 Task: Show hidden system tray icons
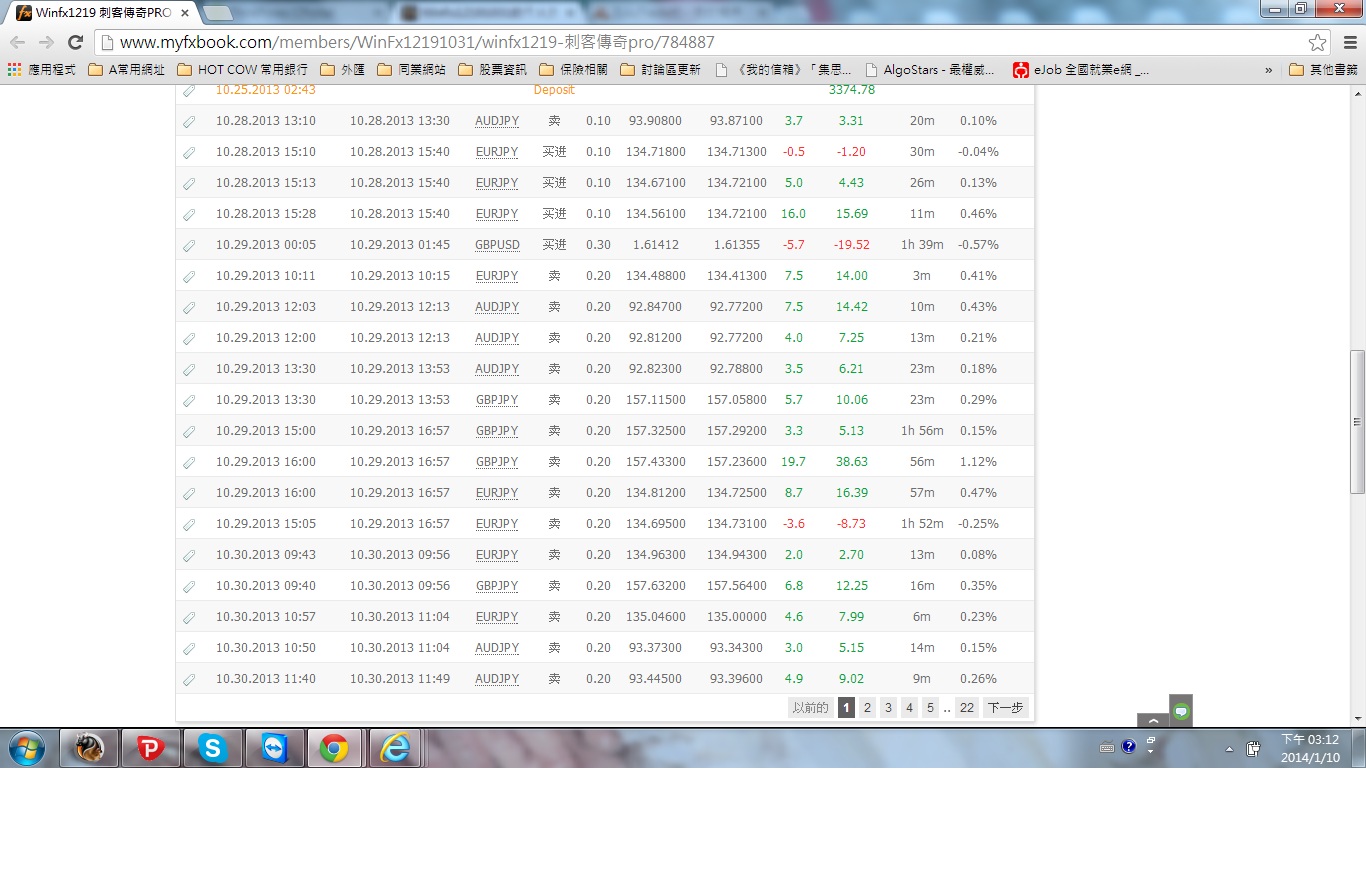(1229, 748)
